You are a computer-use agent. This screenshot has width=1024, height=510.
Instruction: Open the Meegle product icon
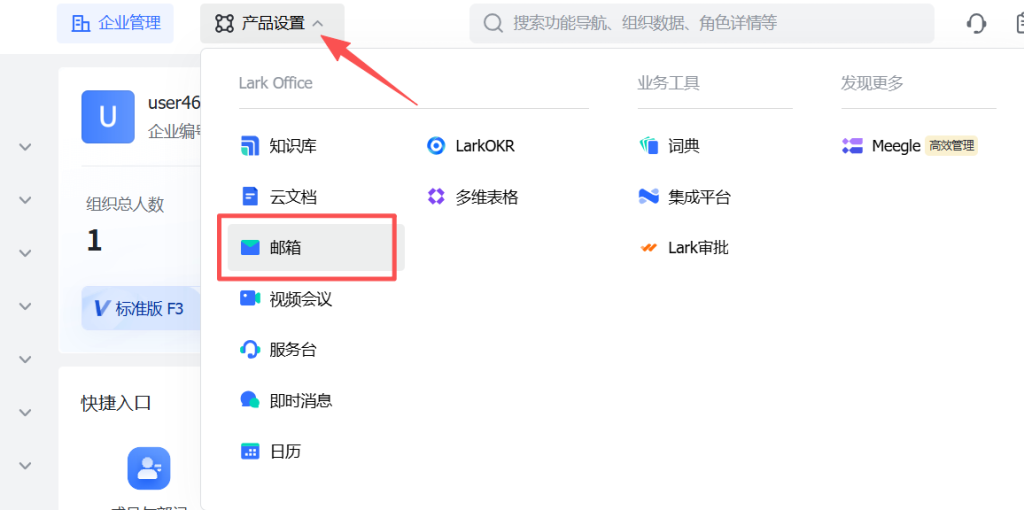[852, 146]
